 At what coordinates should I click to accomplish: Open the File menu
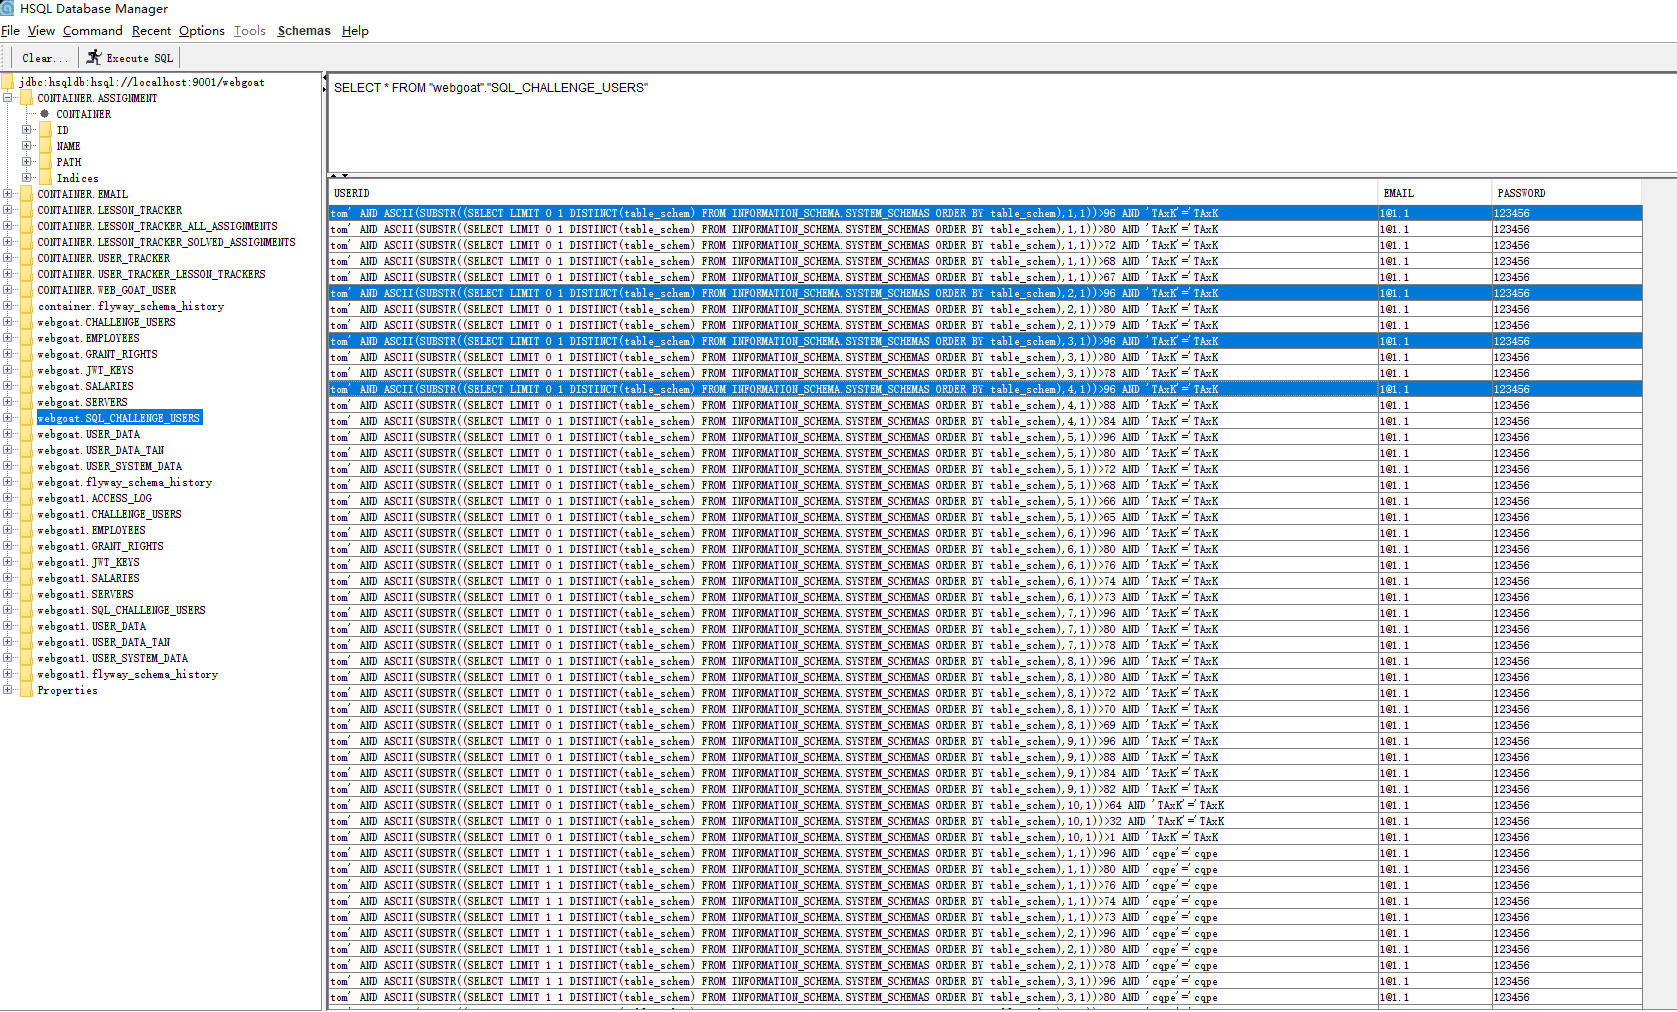click(11, 31)
